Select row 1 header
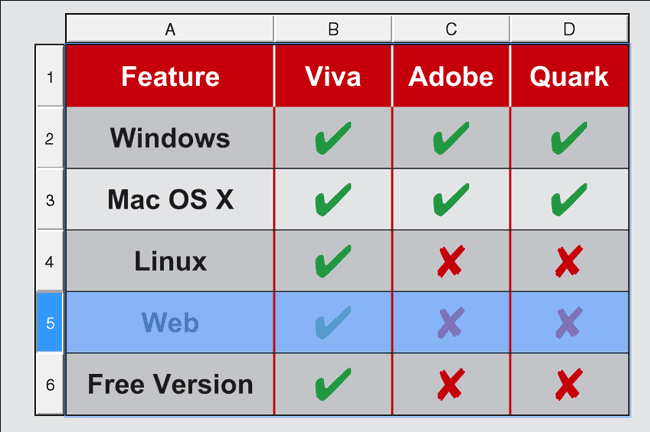Viewport: 650px width, 432px height. 50,76
